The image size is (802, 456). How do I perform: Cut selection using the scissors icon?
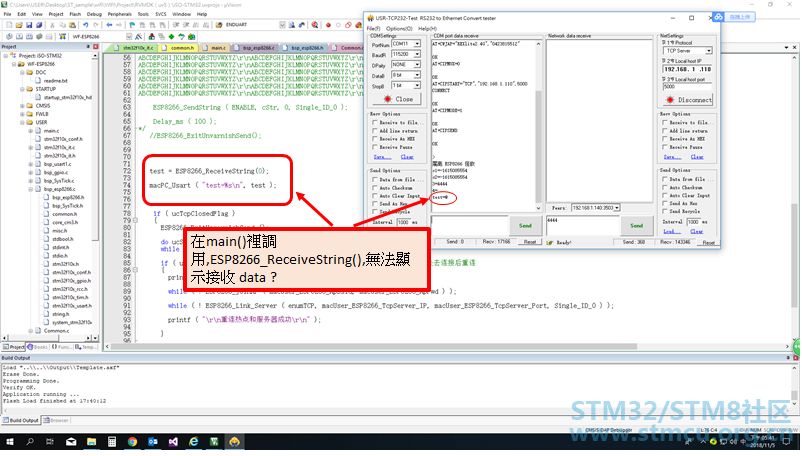pyautogui.click(x=52, y=25)
